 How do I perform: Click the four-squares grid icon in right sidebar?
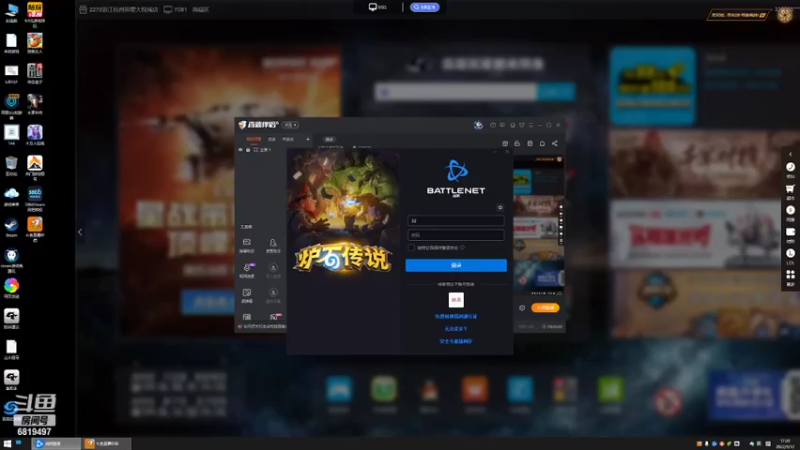pos(790,274)
